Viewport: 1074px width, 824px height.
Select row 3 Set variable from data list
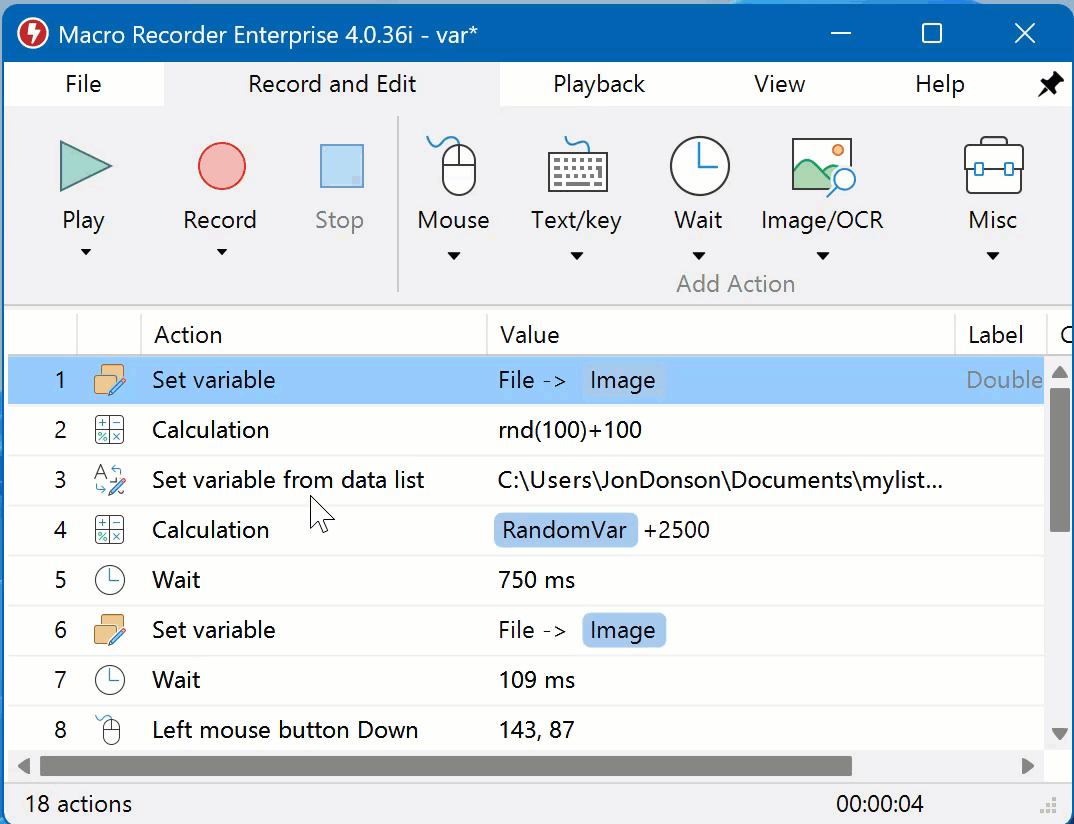pos(288,480)
